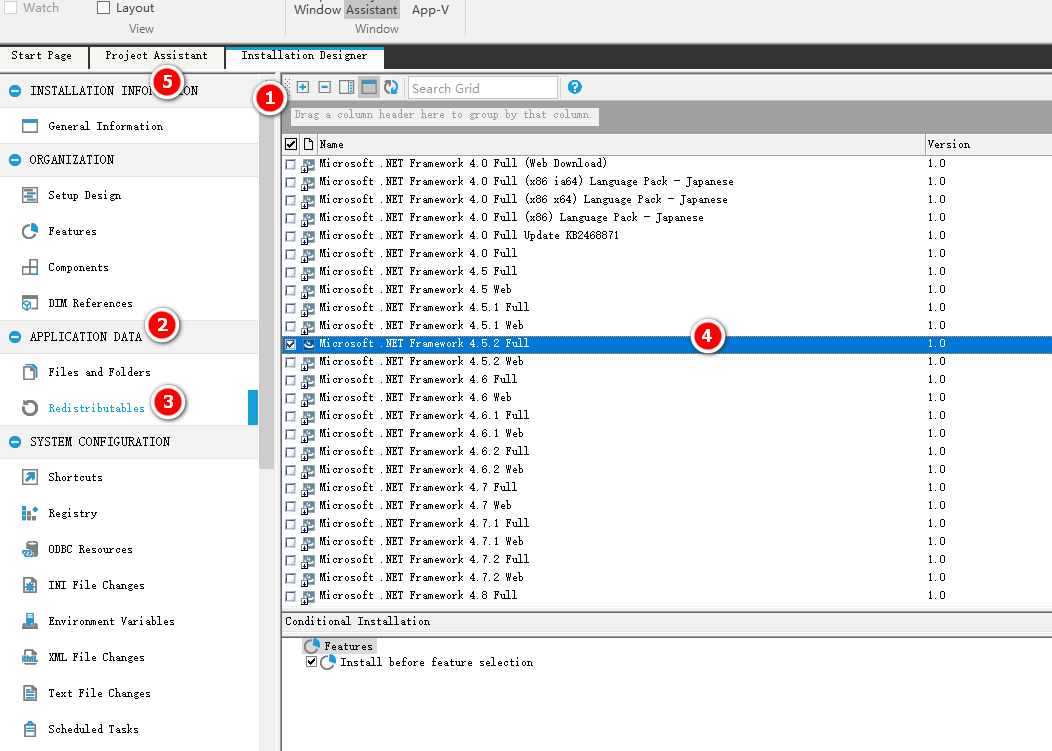1052x751 pixels.
Task: Select Microsoft .NET Framework 4.6.2 Web row
Action: [667, 469]
